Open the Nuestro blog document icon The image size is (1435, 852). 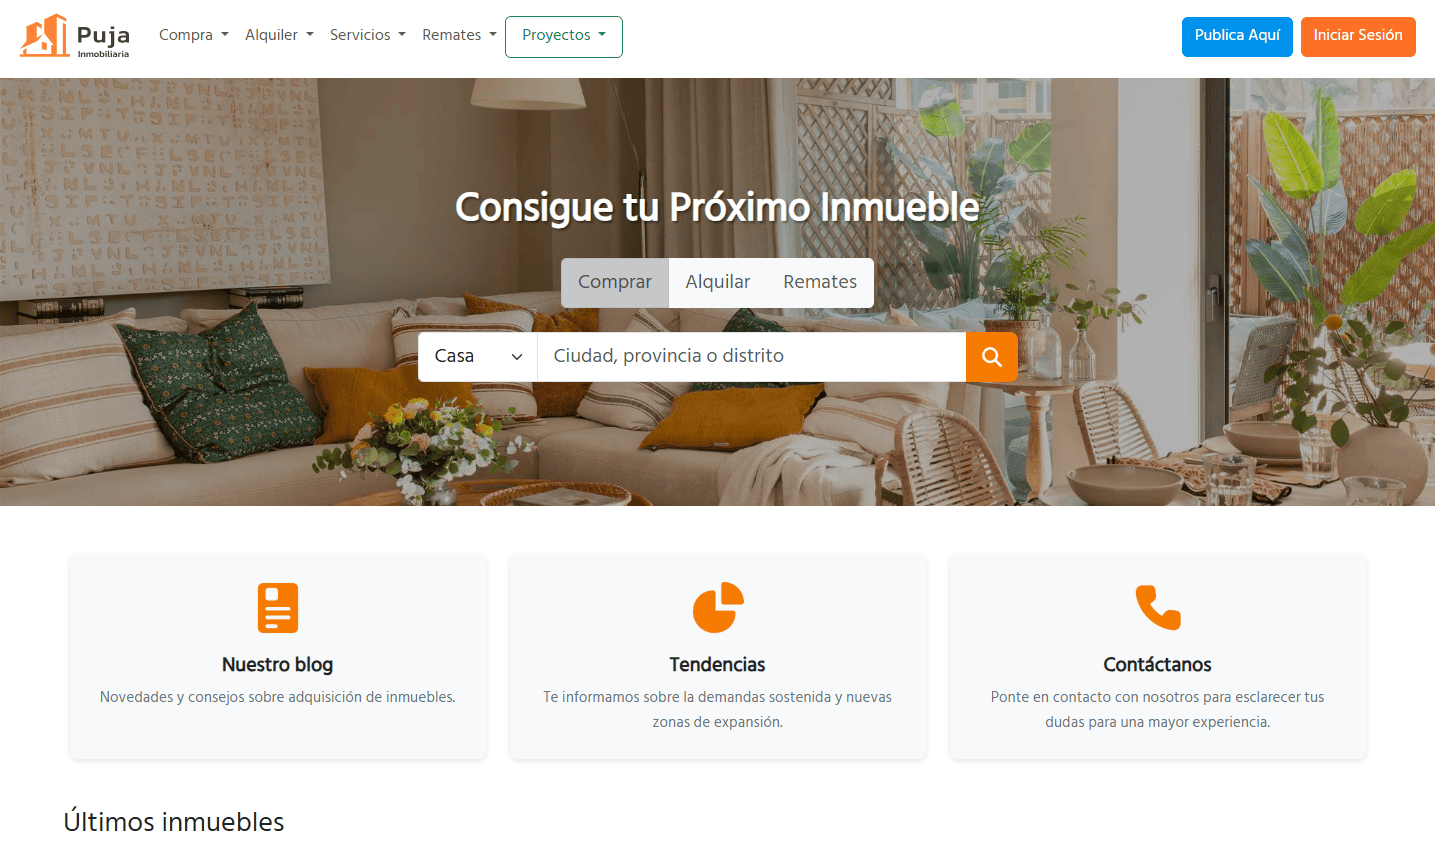278,607
